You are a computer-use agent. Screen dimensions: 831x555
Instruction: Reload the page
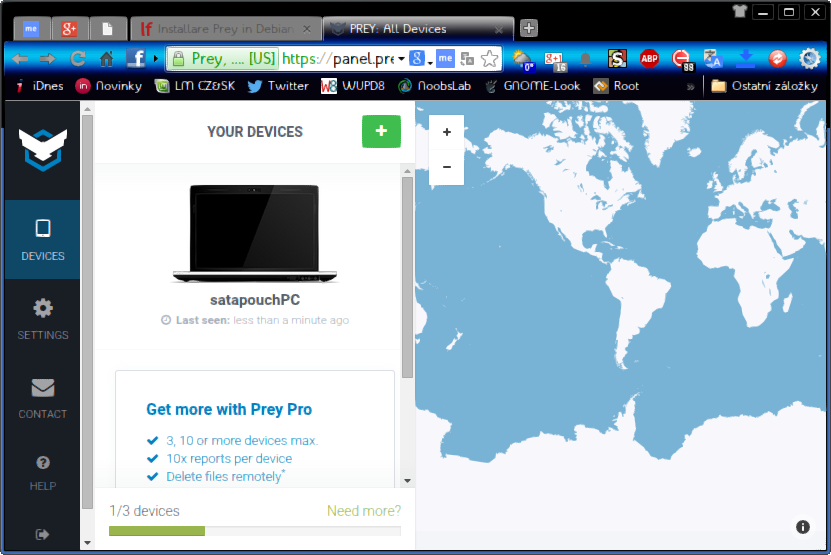78,59
